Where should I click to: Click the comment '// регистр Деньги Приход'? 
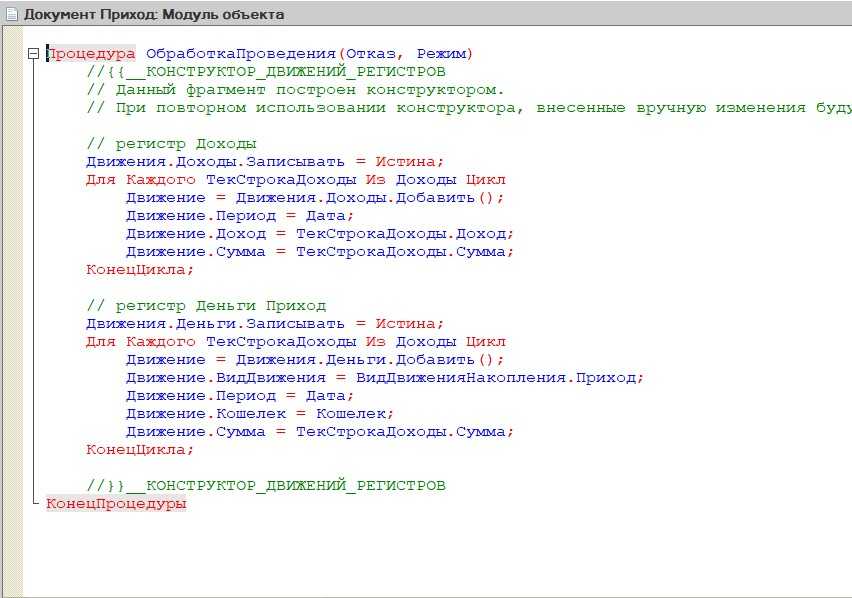(206, 306)
